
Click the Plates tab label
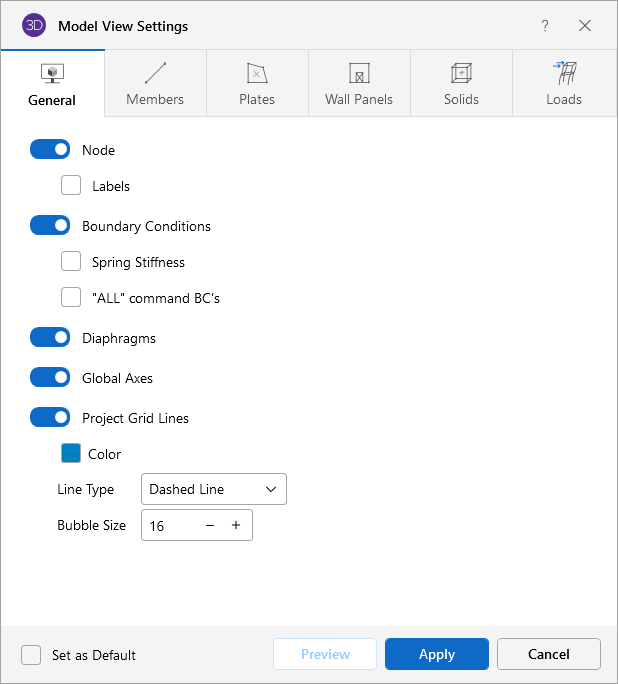[257, 99]
